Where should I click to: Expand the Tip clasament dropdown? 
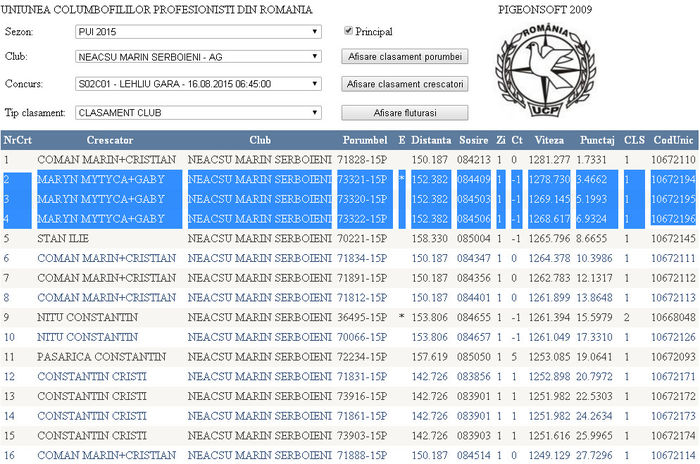[198, 113]
